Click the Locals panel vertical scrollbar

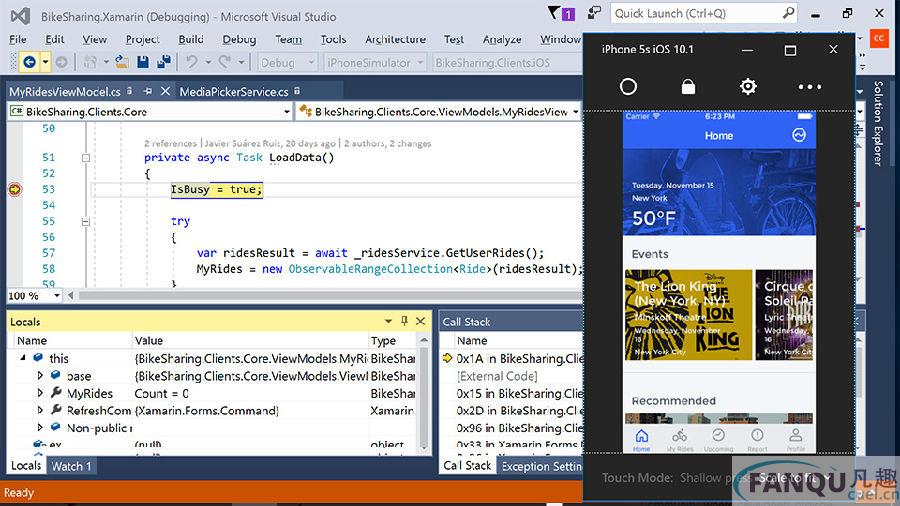tap(424, 396)
